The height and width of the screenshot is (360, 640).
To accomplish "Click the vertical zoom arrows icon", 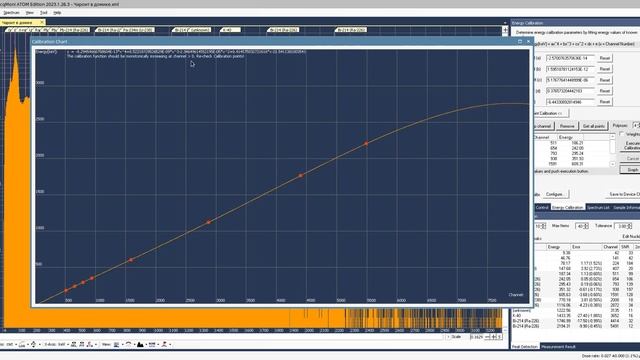I will [x=33, y=345].
